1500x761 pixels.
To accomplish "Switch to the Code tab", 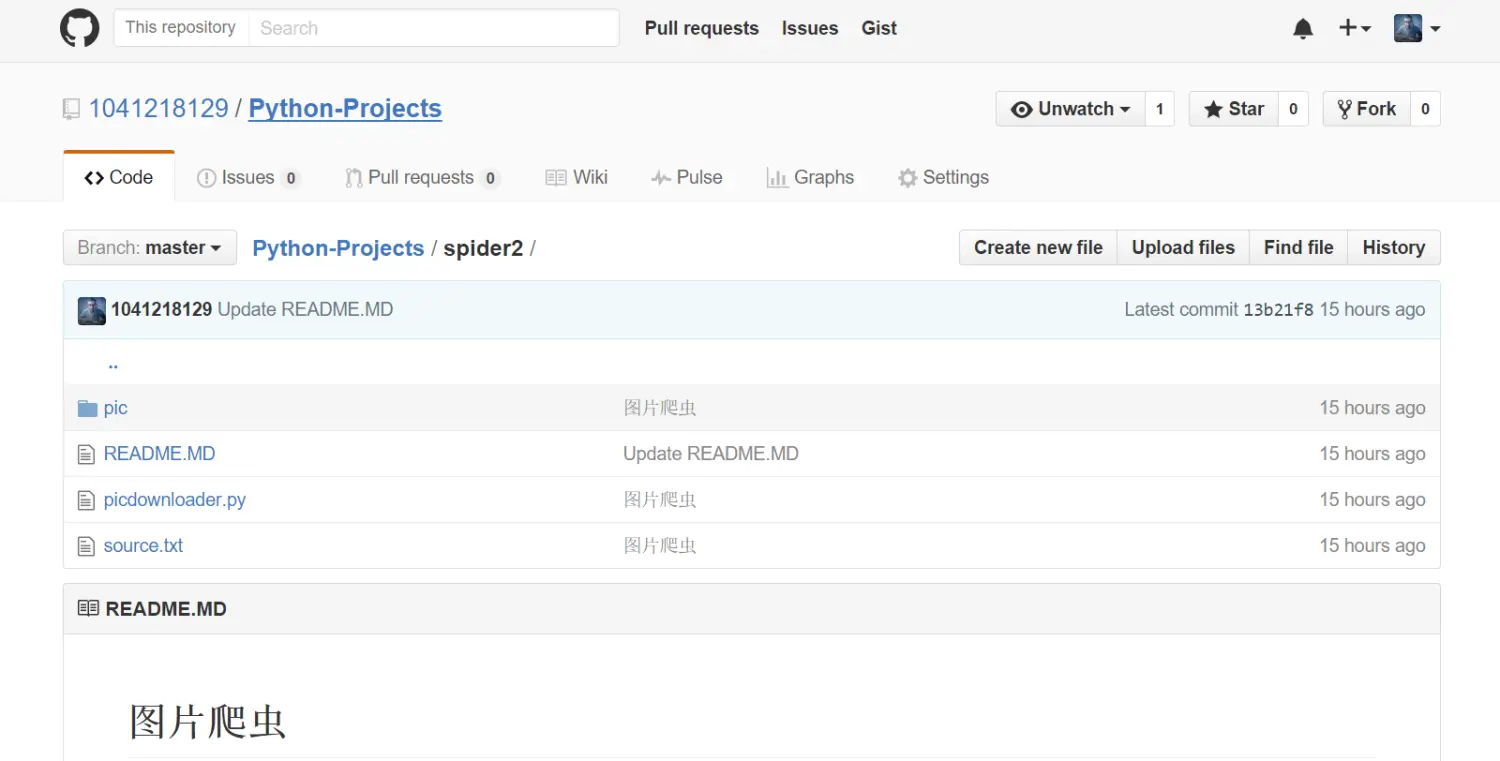I will coord(119,177).
